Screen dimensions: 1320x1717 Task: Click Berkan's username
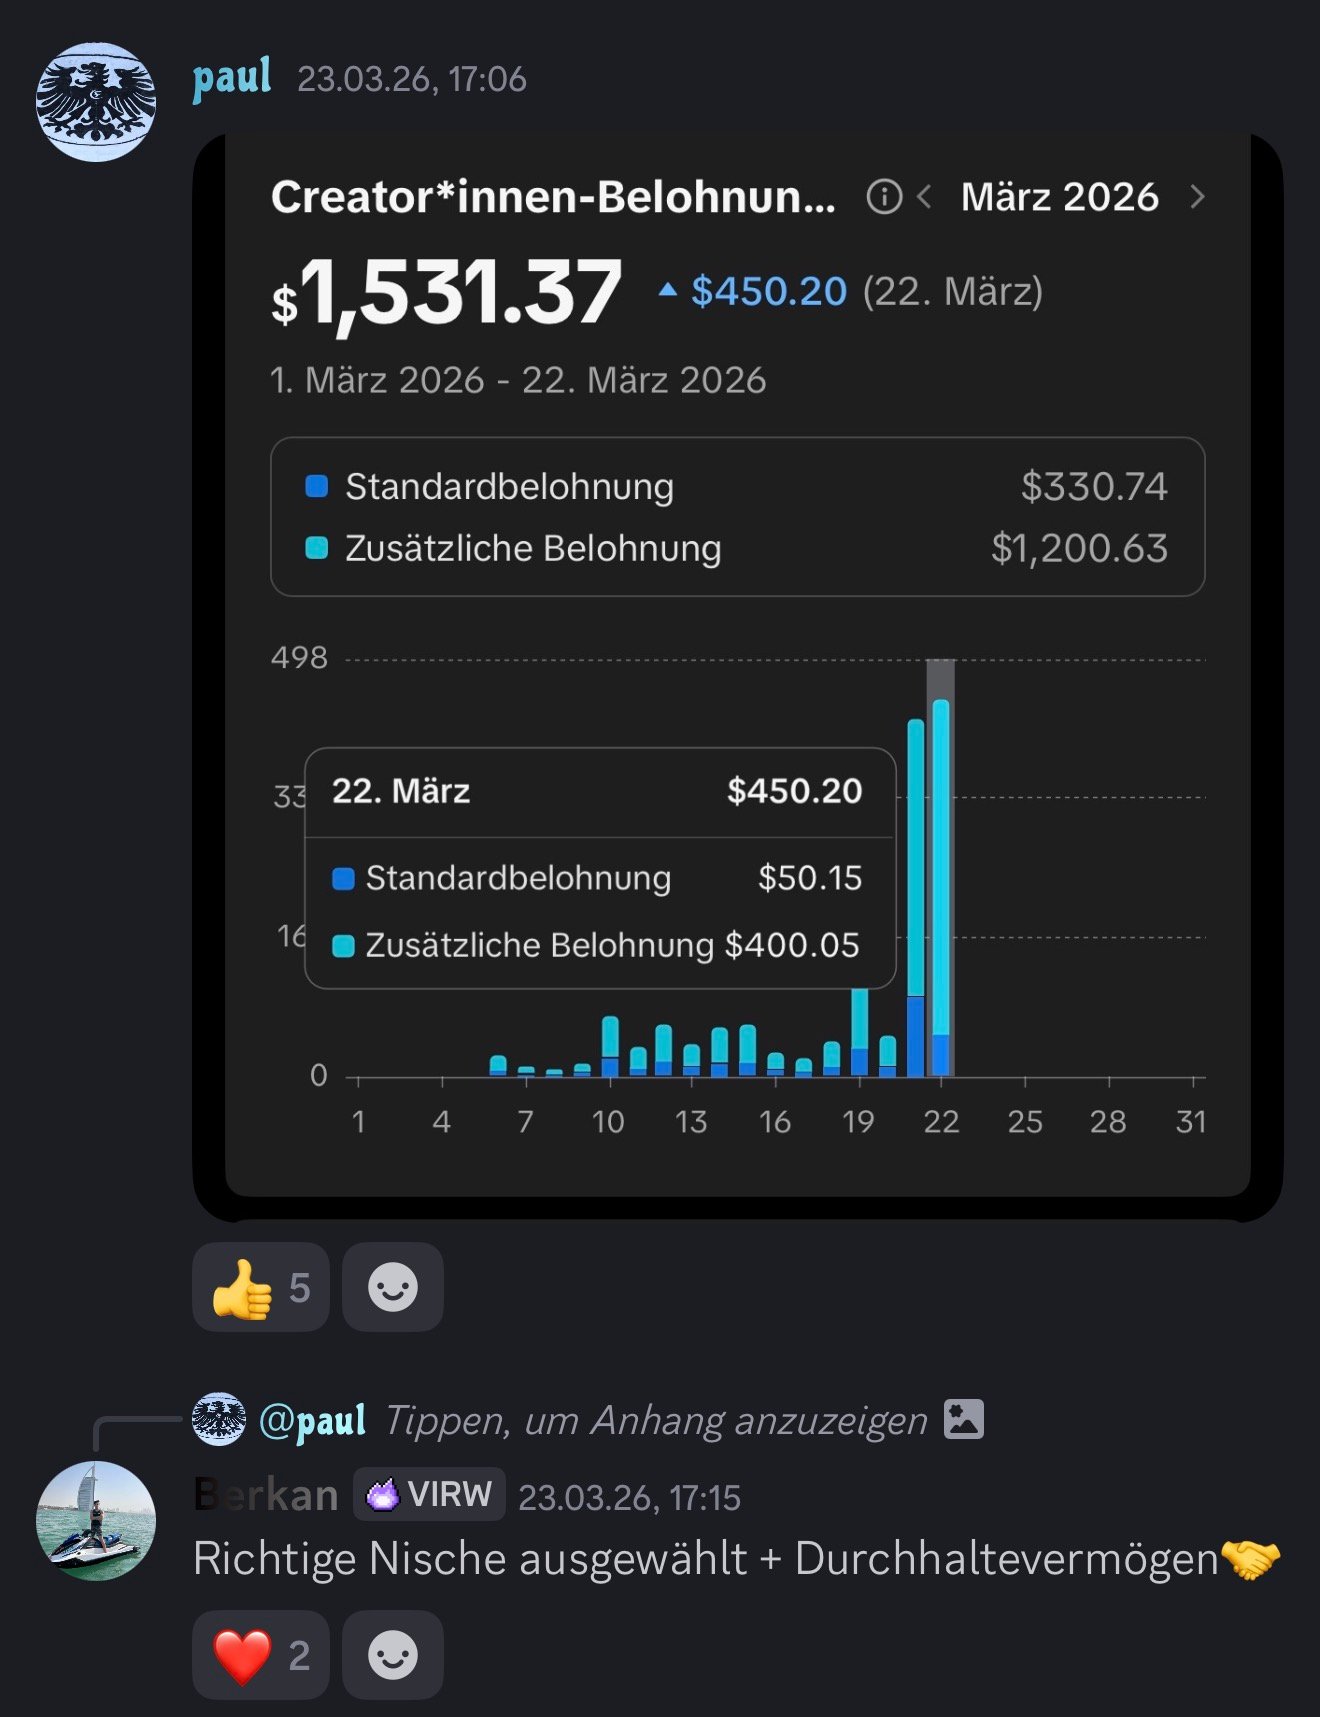[x=266, y=1495]
